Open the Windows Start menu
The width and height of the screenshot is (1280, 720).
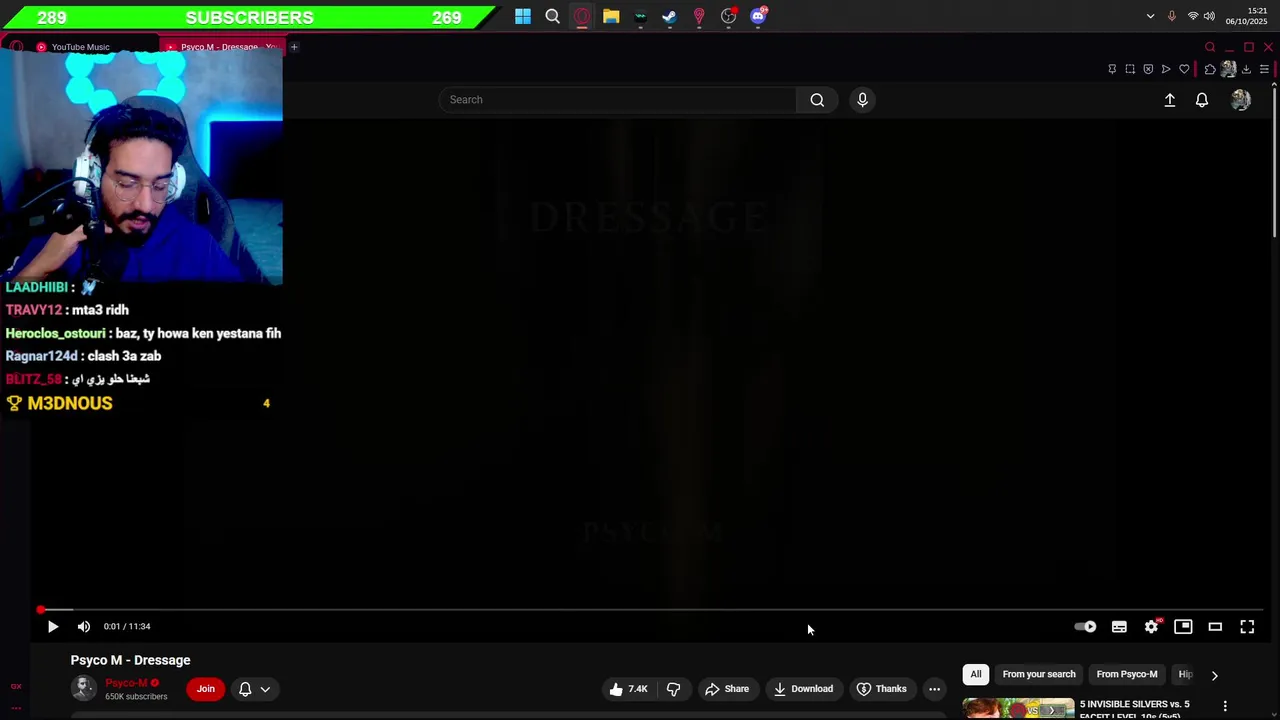click(523, 16)
